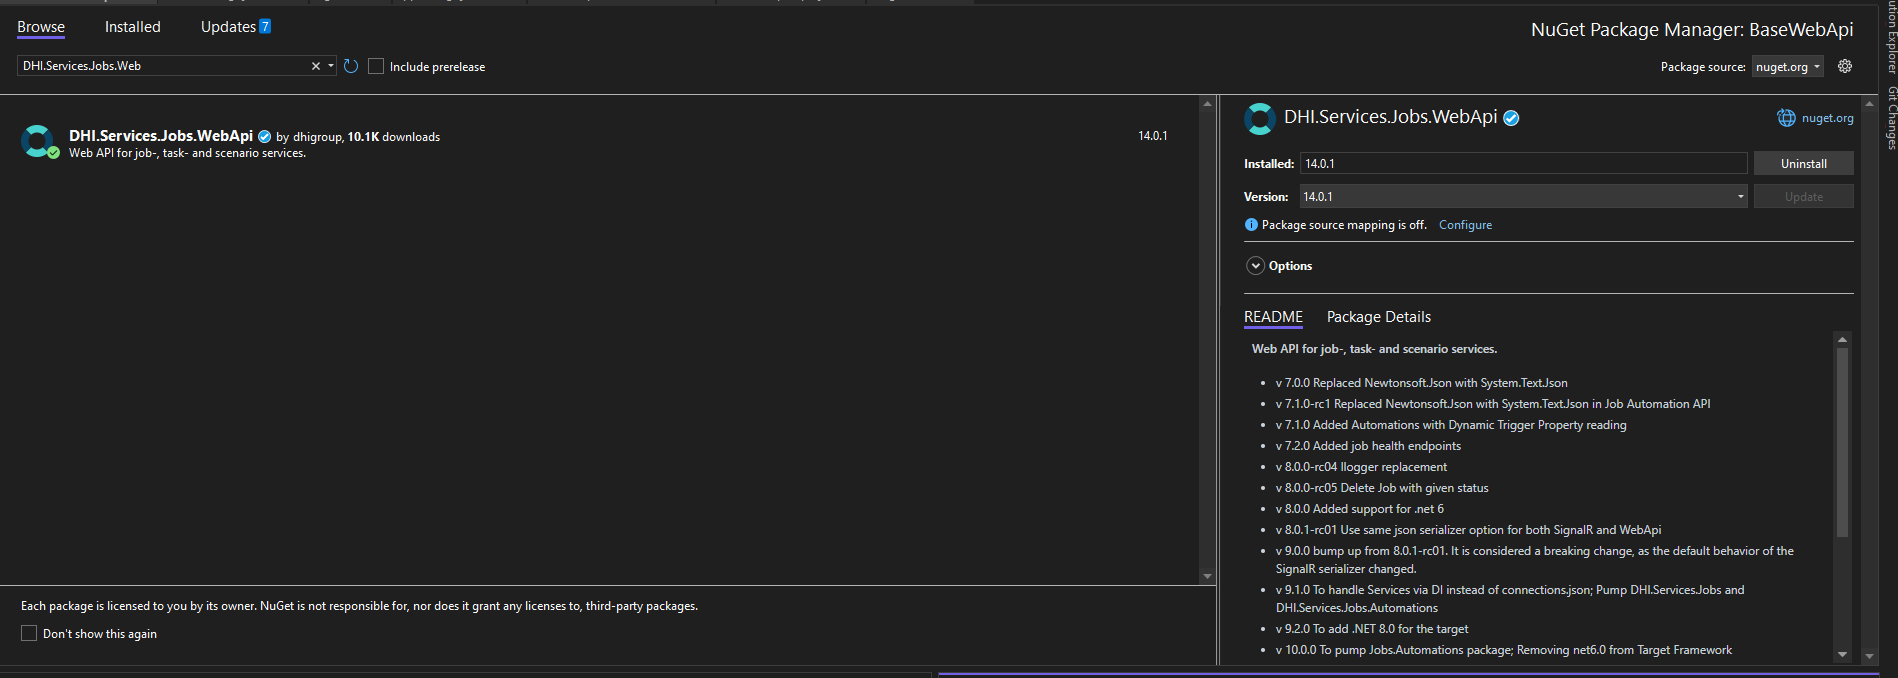
Task: Click the DHI logo in details pane
Action: click(x=1260, y=118)
